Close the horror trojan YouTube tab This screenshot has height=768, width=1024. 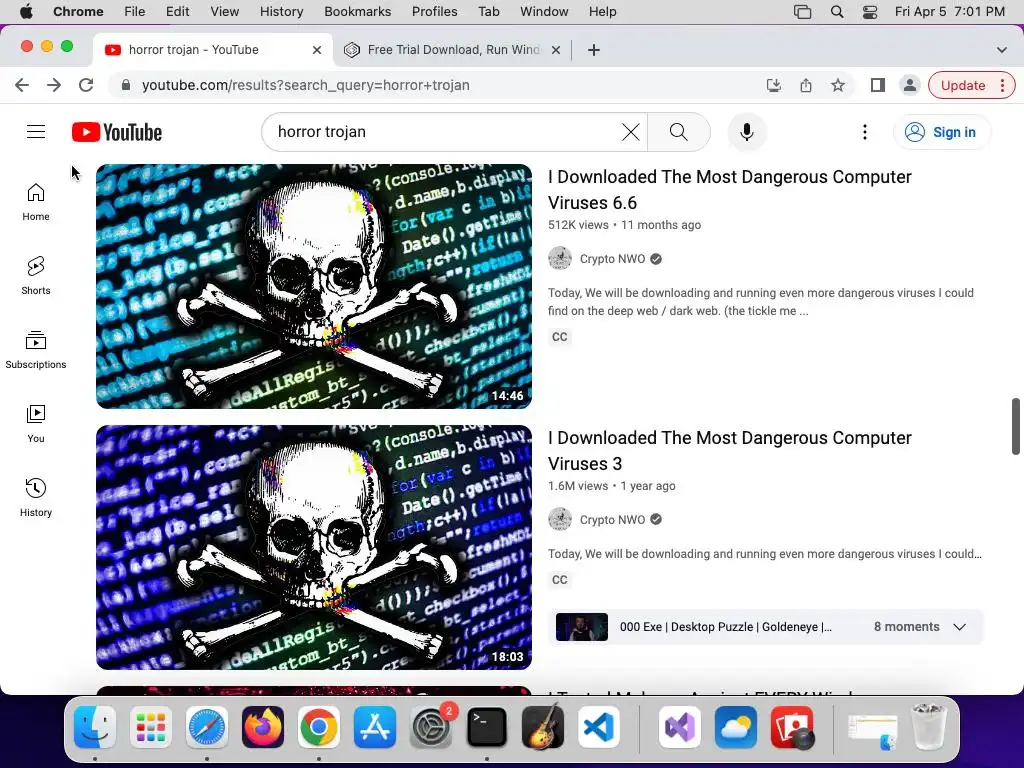317,50
